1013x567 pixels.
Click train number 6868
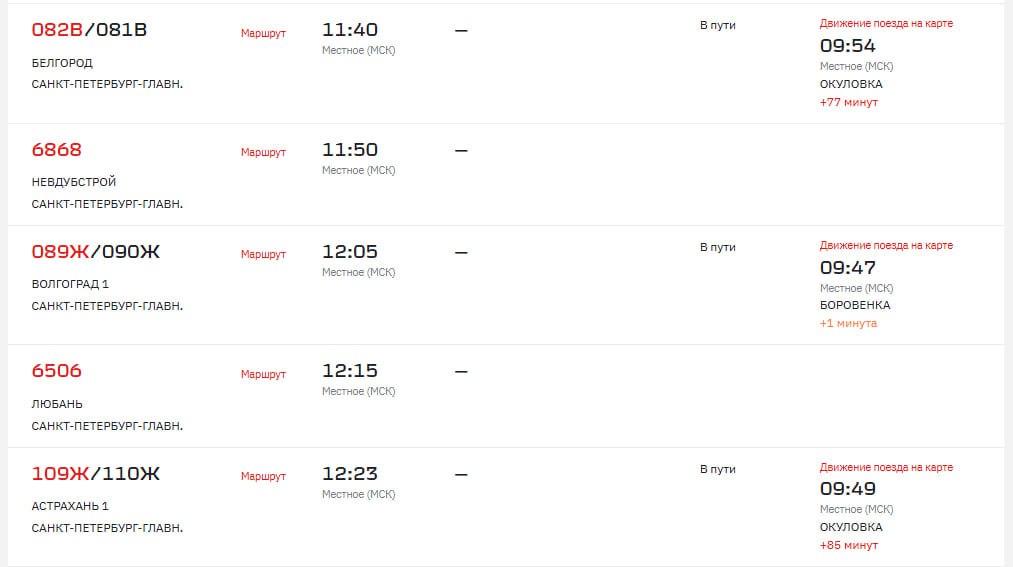[x=57, y=150]
